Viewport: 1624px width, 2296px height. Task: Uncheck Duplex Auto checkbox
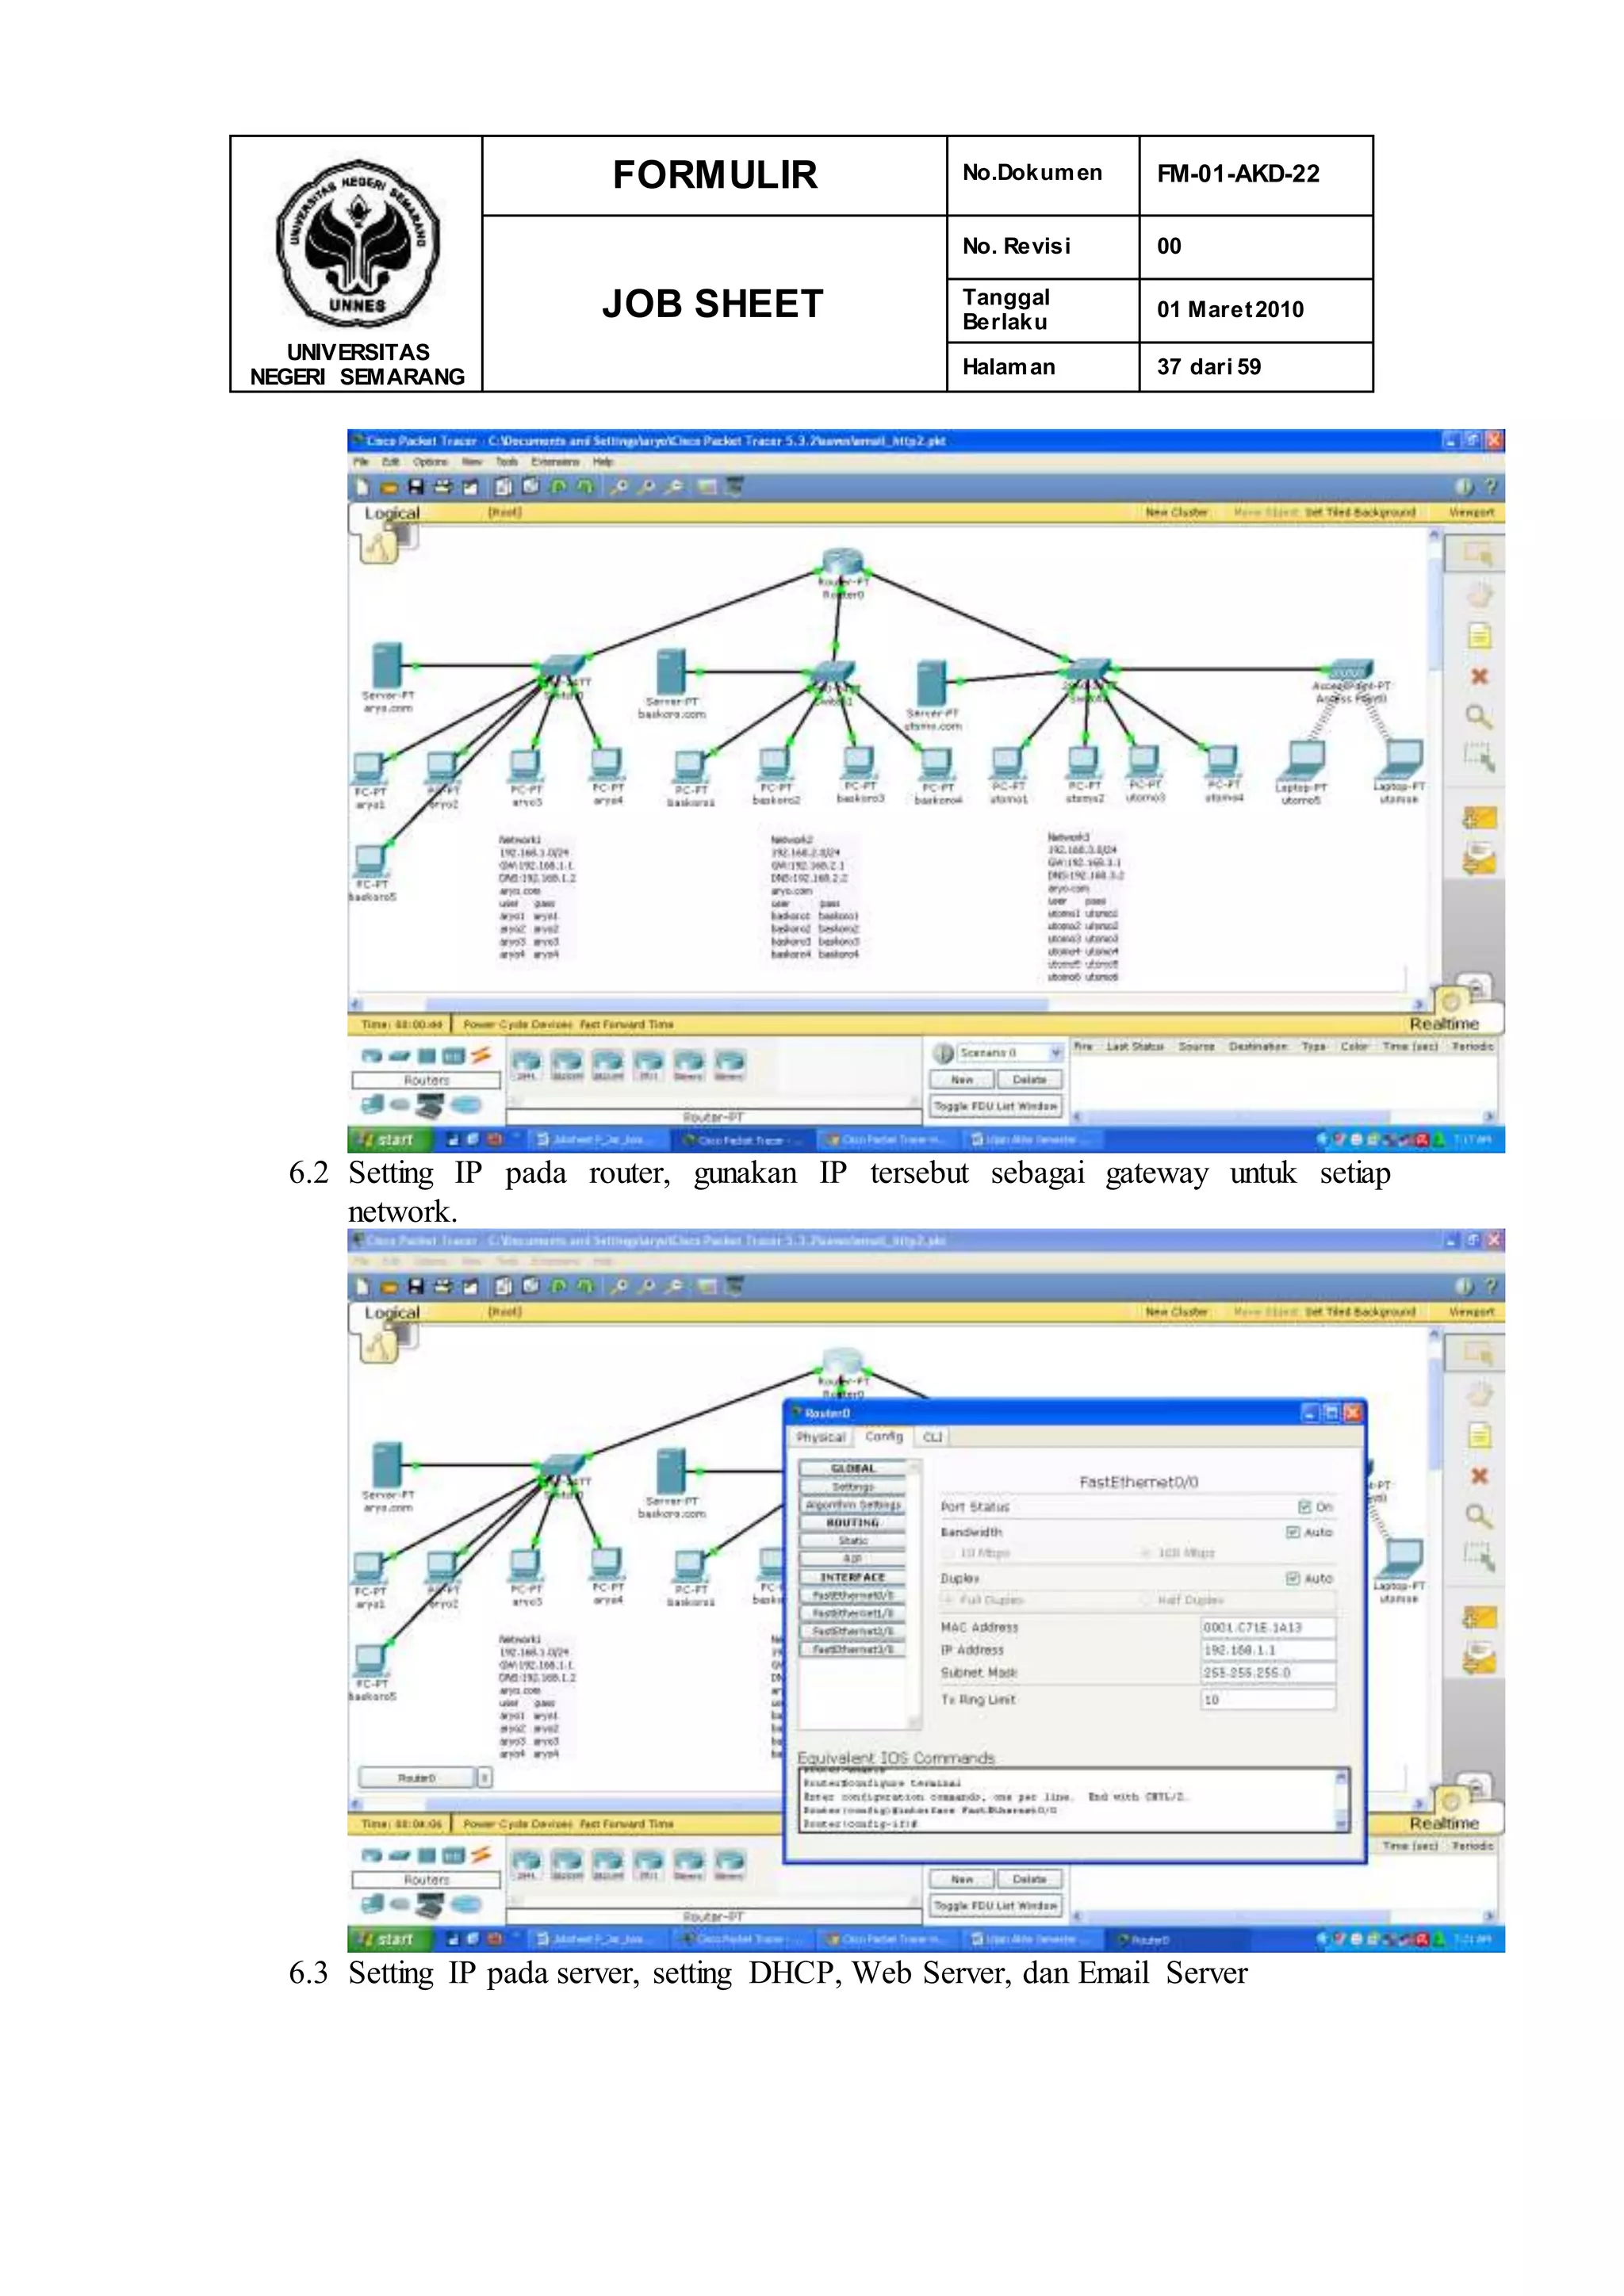coord(1292,1578)
